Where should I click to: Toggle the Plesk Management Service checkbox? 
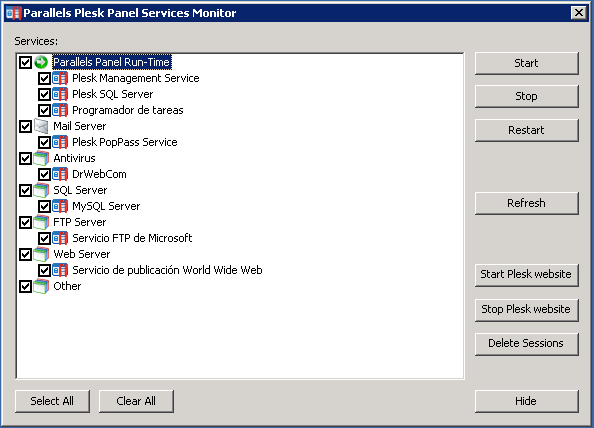44,78
